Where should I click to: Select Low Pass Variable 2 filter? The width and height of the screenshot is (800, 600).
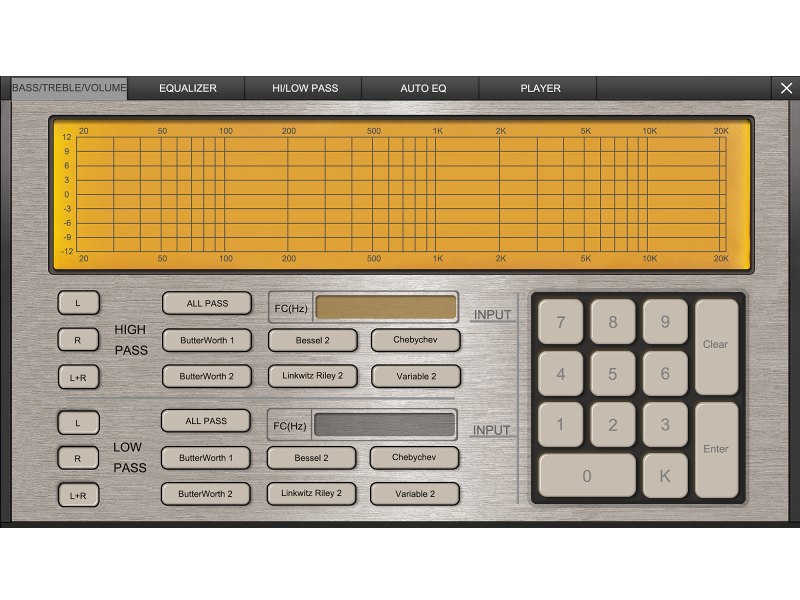[414, 494]
